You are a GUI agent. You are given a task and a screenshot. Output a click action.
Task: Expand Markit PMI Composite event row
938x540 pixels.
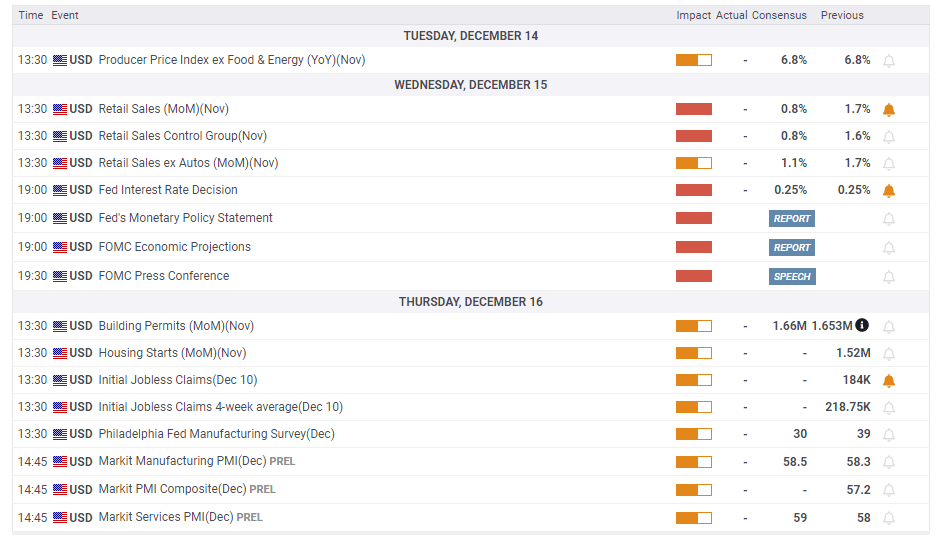[x=172, y=489]
